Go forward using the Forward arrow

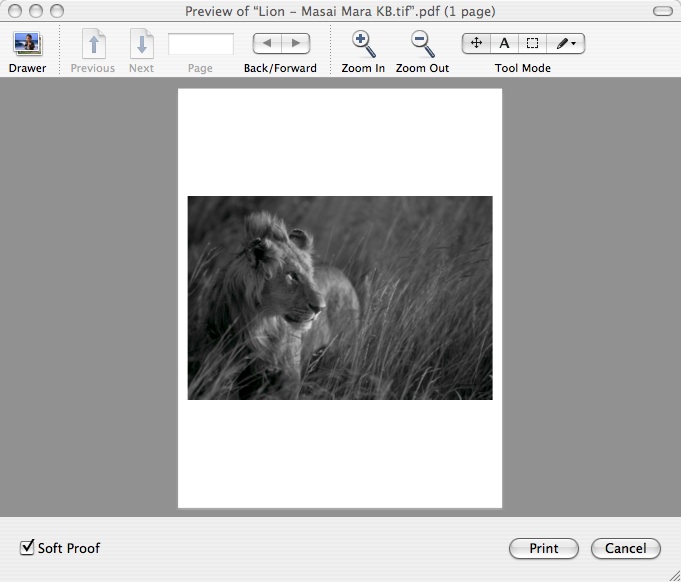coord(295,43)
